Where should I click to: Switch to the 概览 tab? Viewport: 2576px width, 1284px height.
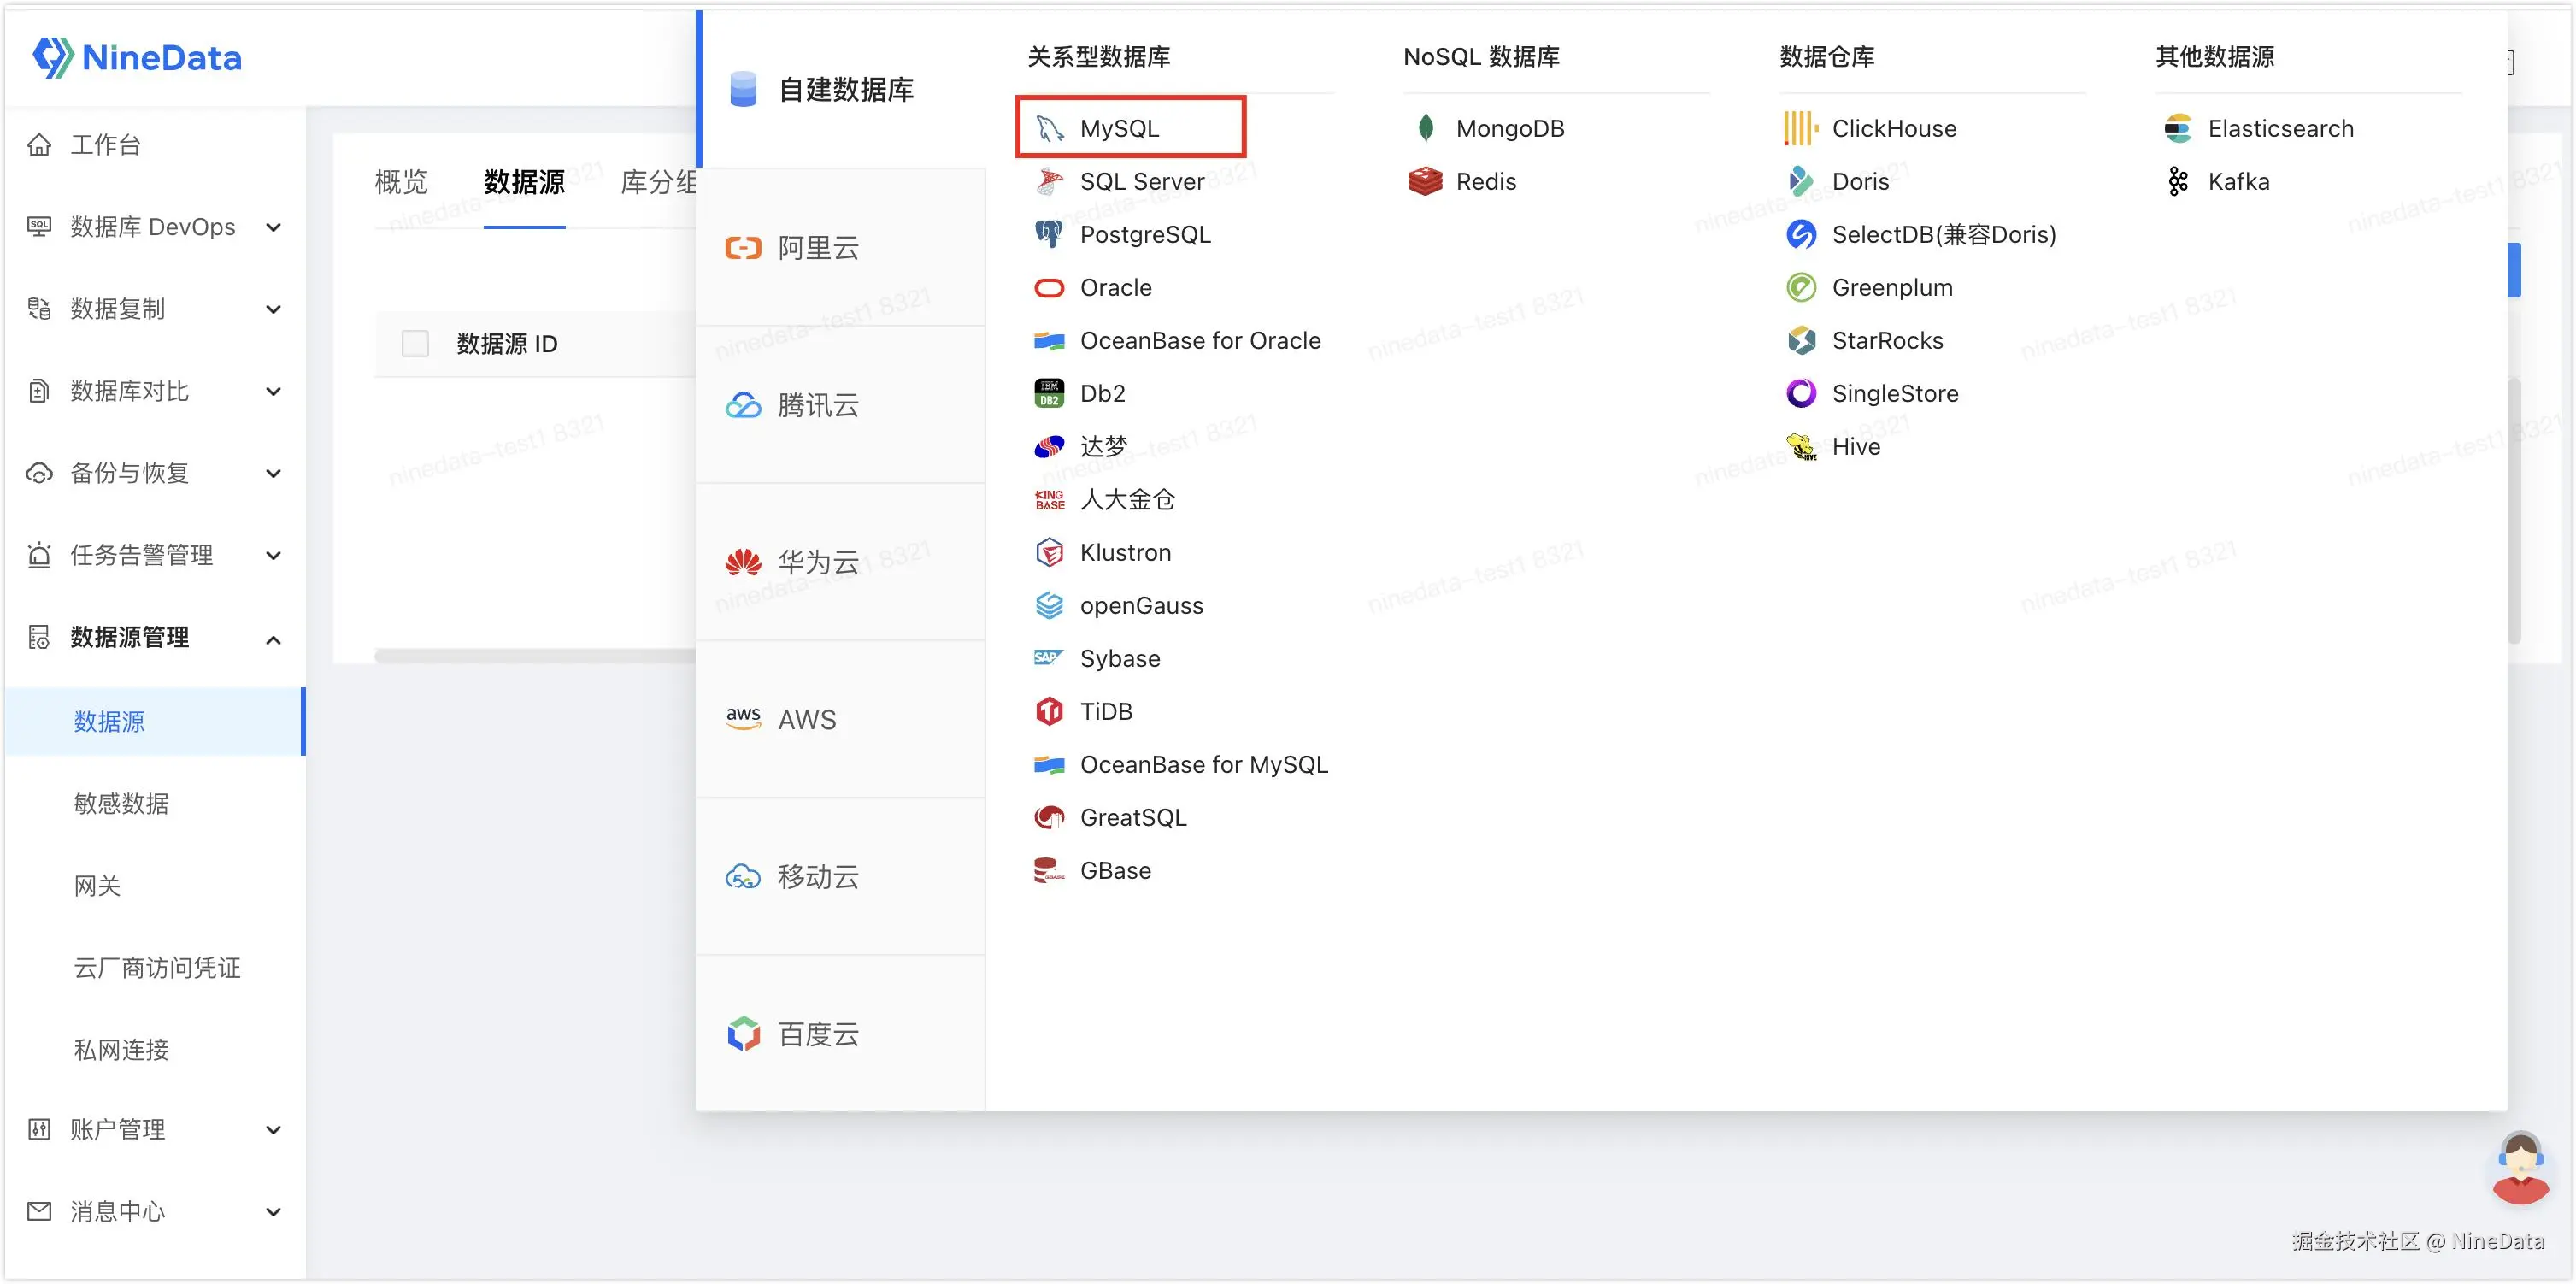[401, 182]
